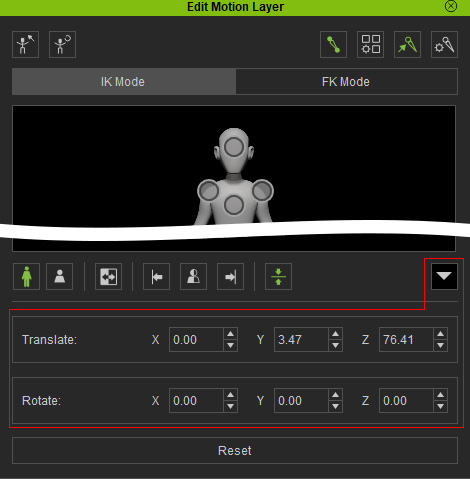Click the Translate Y field showing 3.47
The width and height of the screenshot is (470, 479).
click(301, 340)
